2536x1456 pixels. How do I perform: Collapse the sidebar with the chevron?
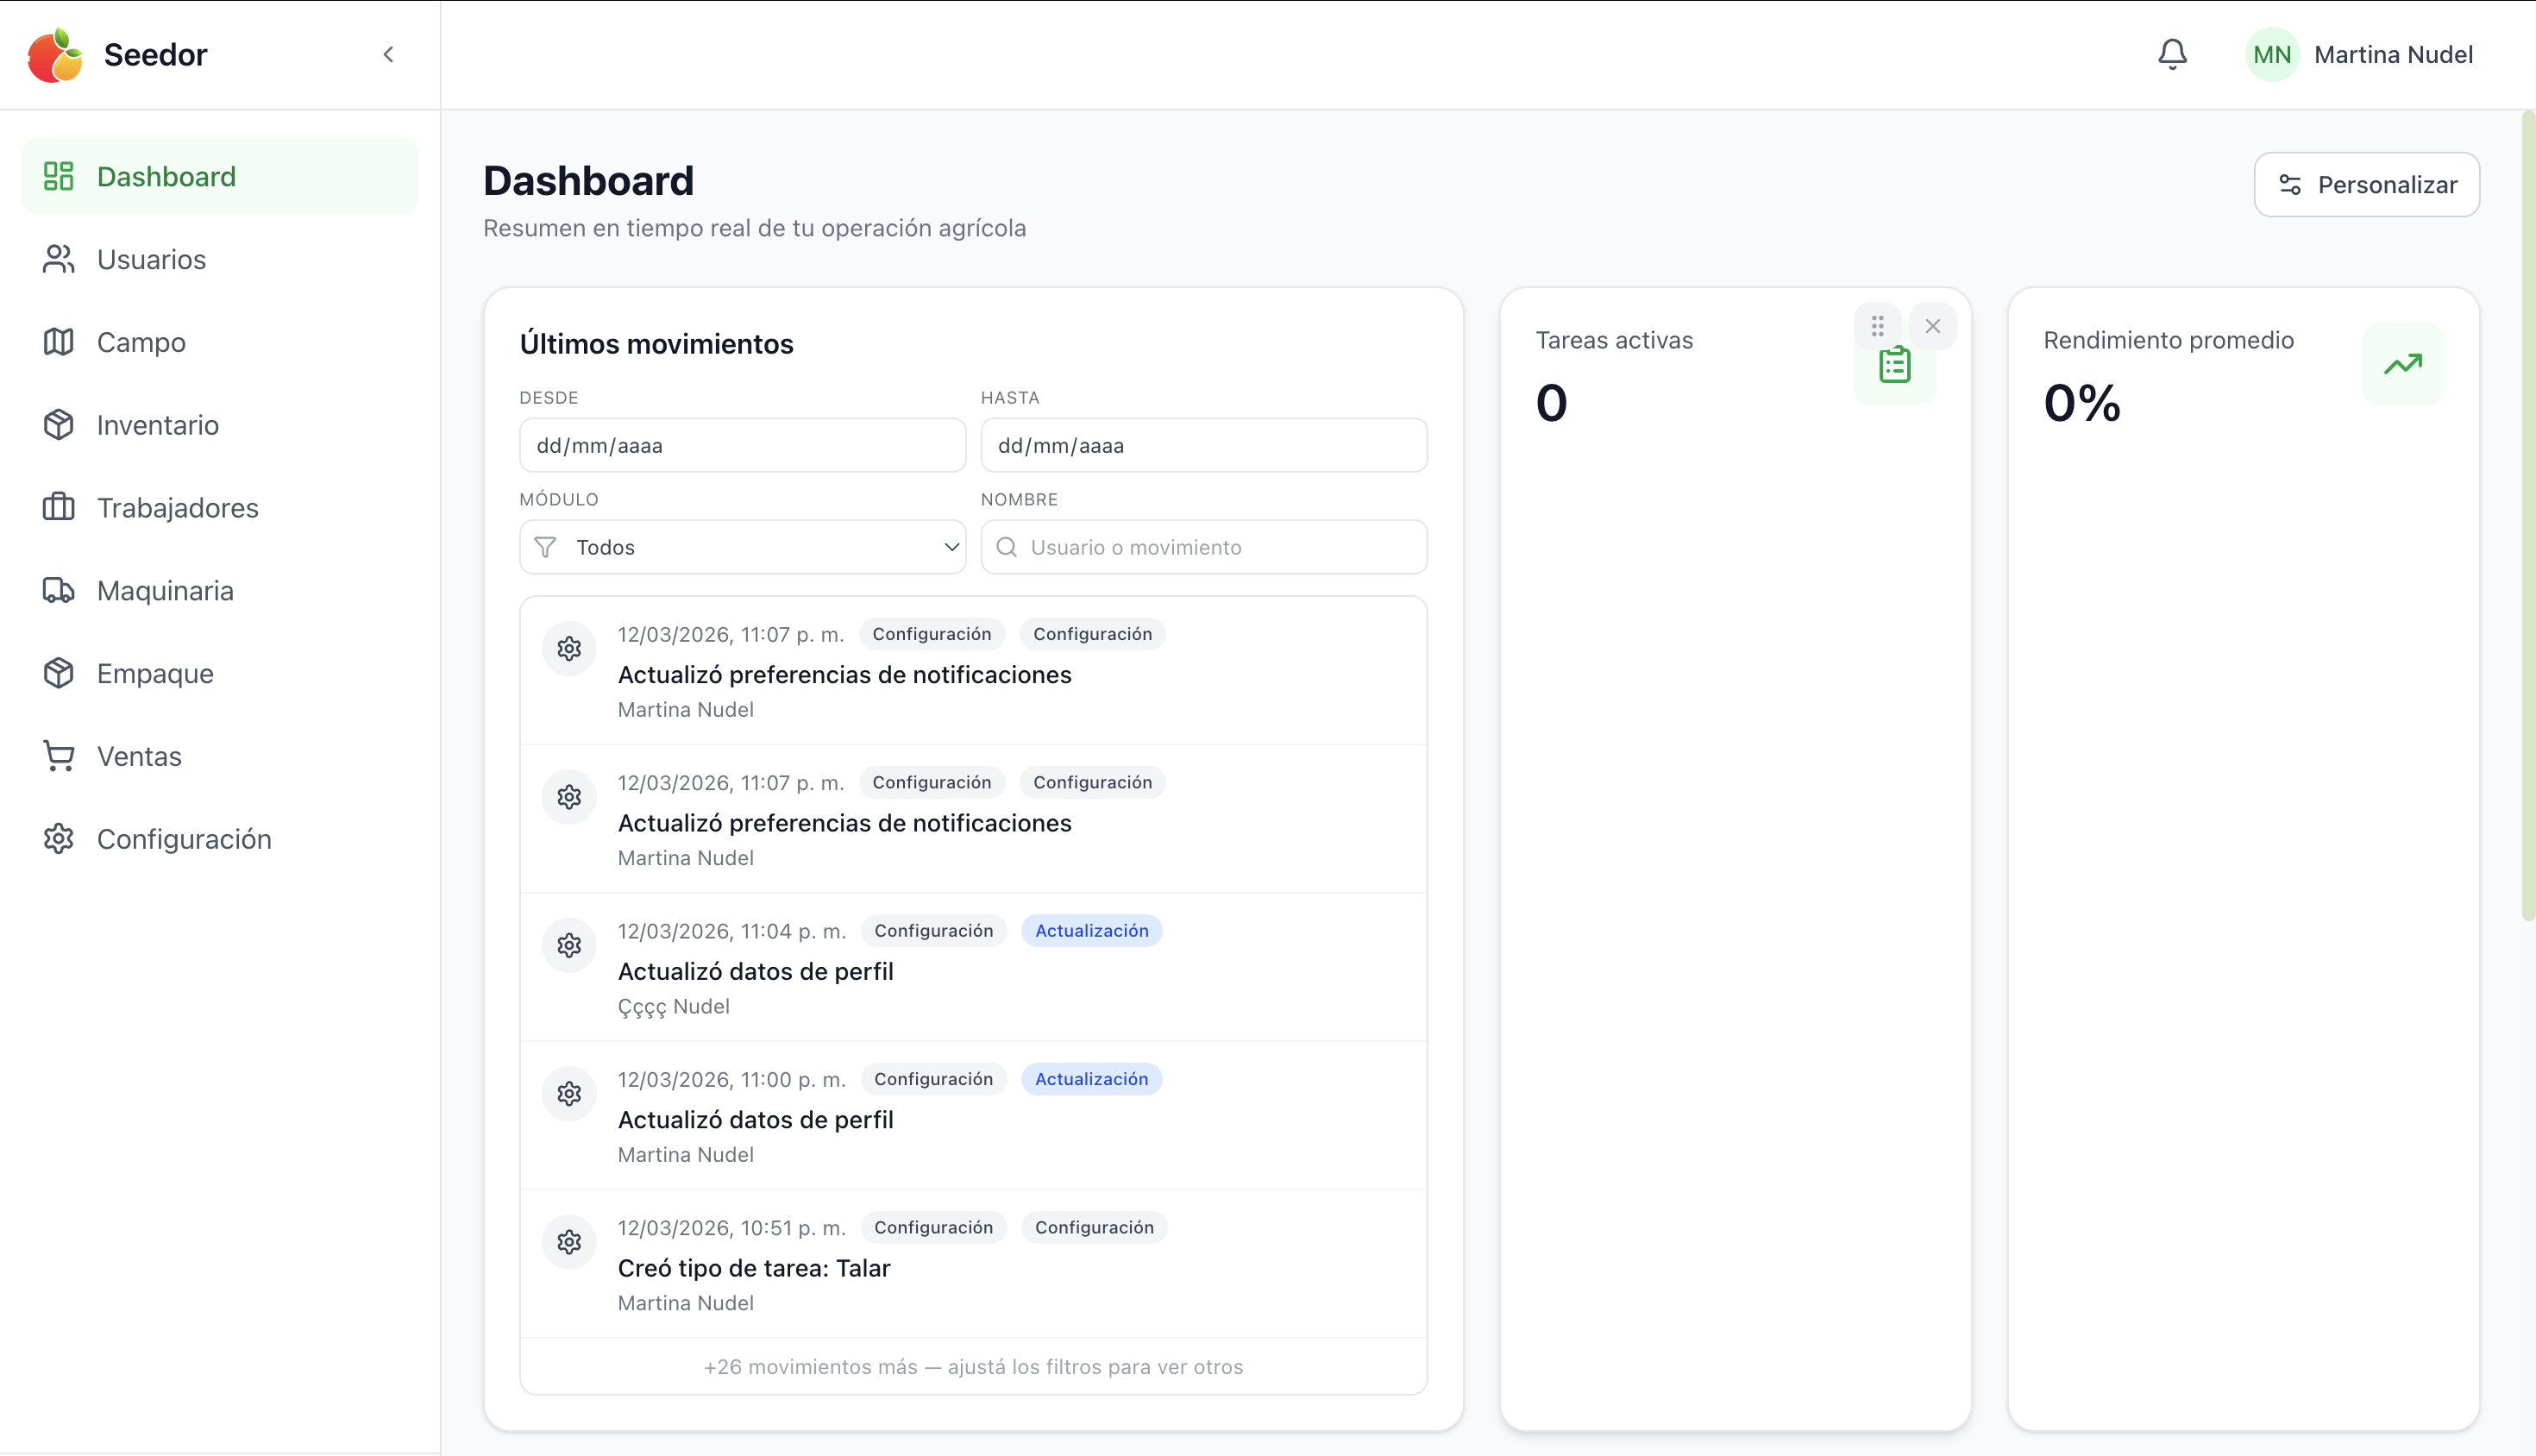(x=388, y=55)
